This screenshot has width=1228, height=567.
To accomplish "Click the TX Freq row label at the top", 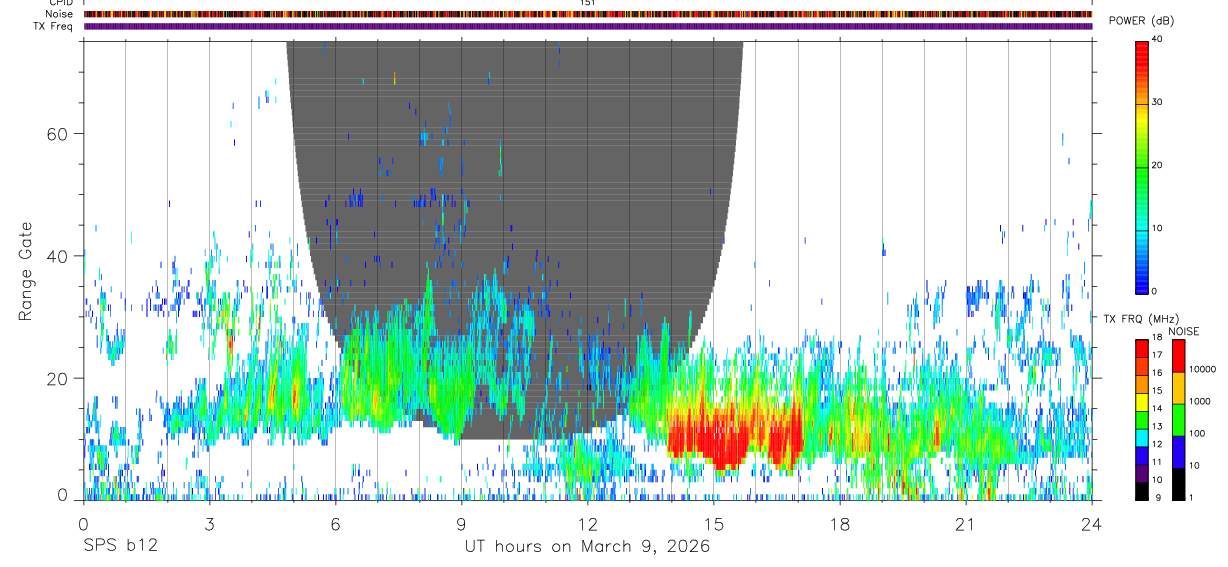I will (x=52, y=26).
